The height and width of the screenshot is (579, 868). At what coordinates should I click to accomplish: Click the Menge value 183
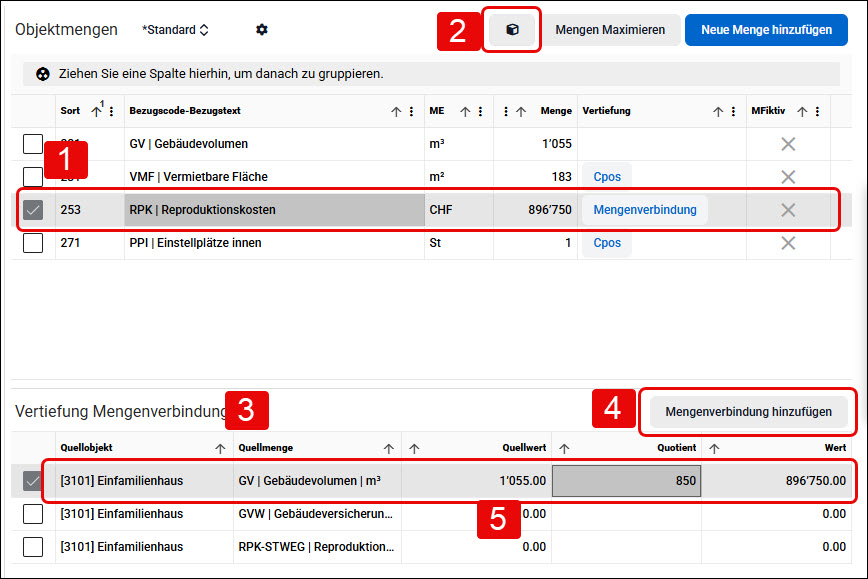point(561,177)
